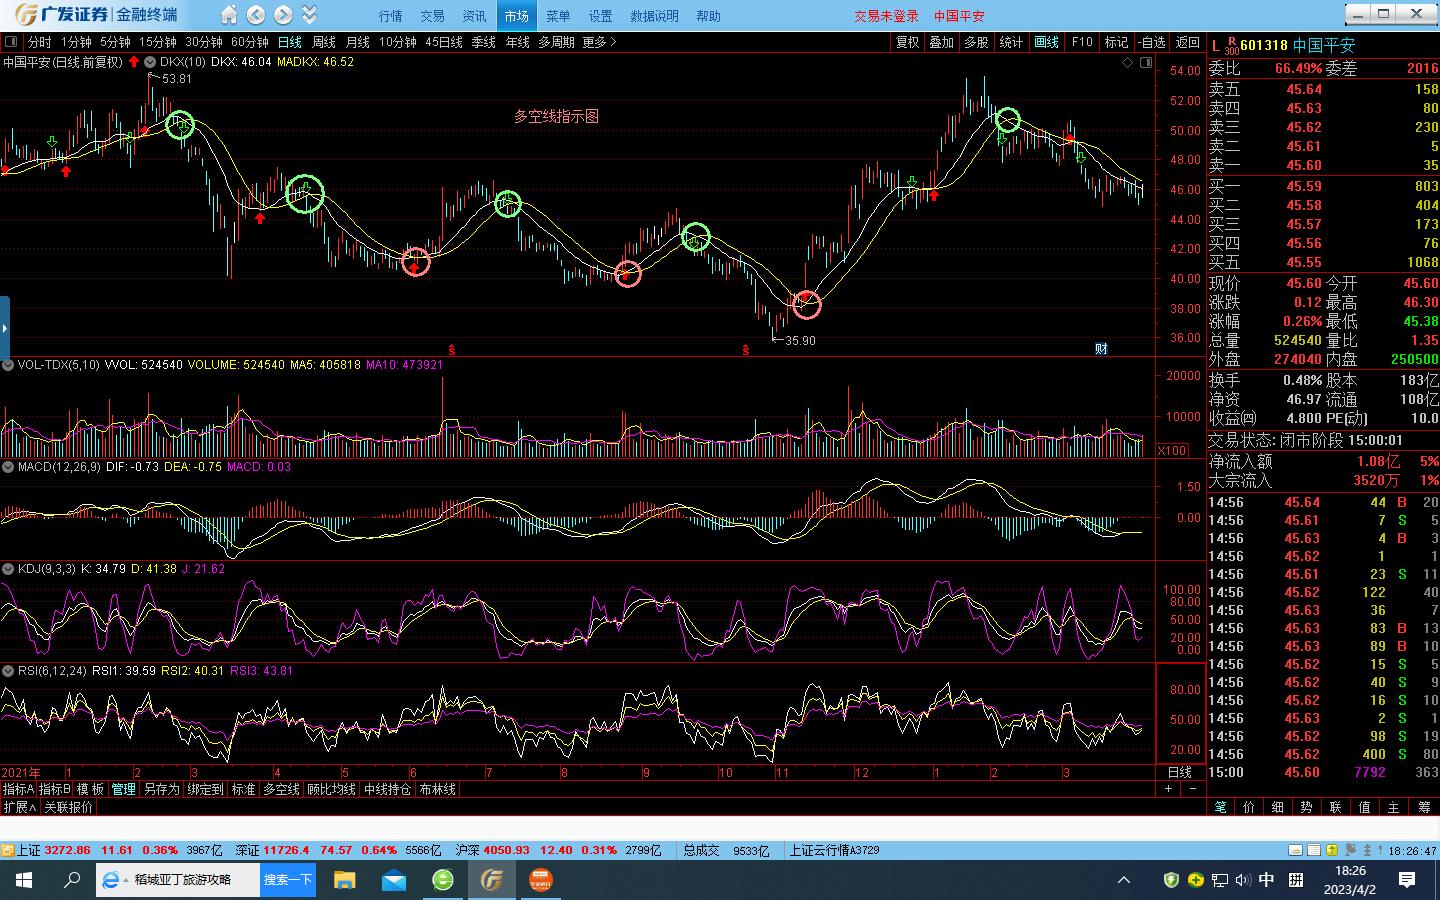Click the 返回 button

pyautogui.click(x=1187, y=42)
